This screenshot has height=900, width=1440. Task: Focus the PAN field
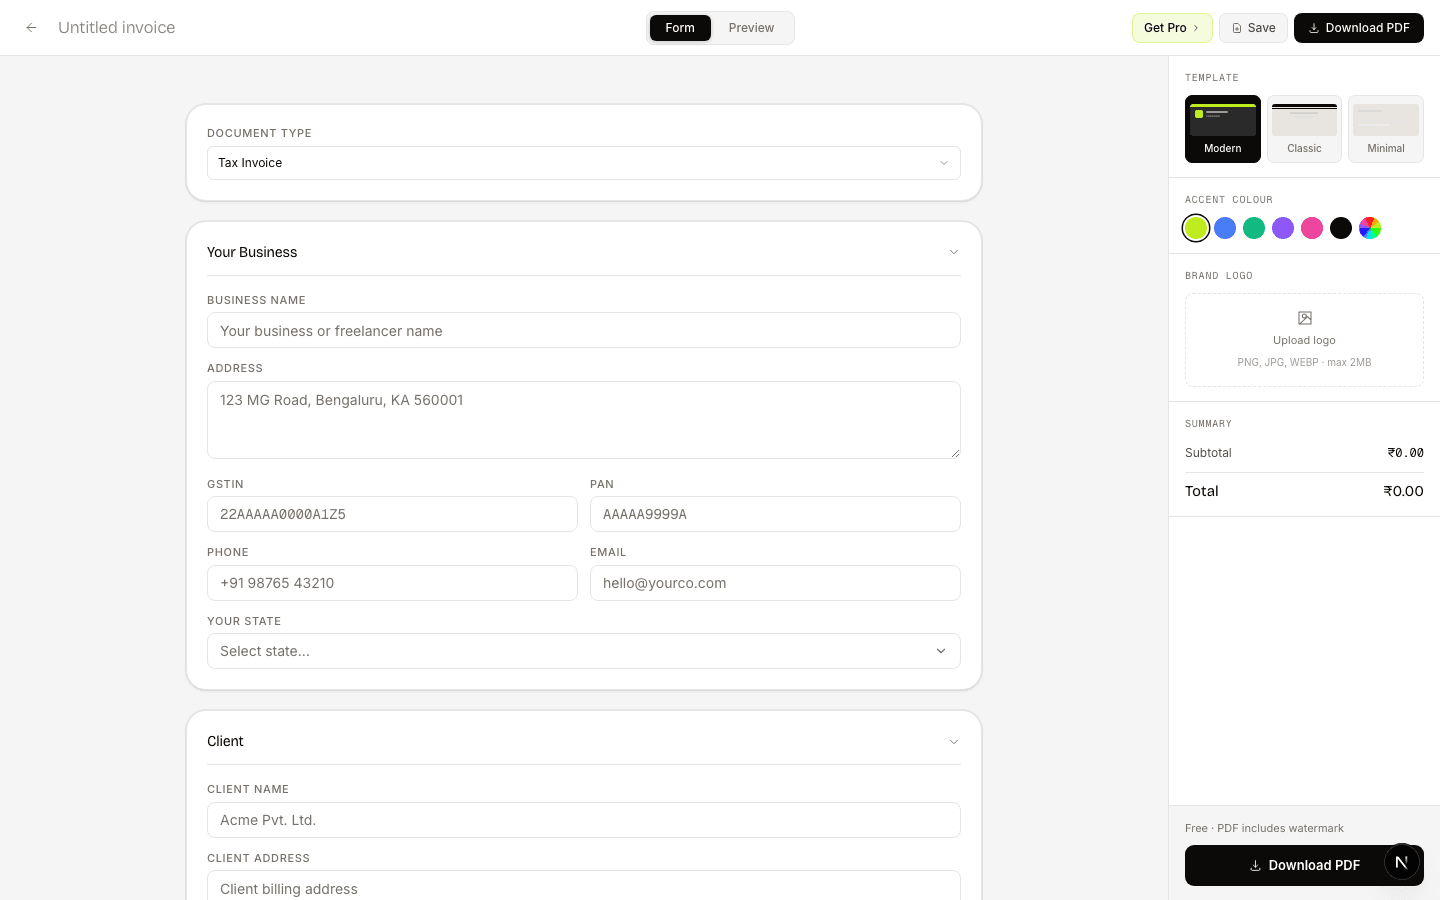point(775,514)
